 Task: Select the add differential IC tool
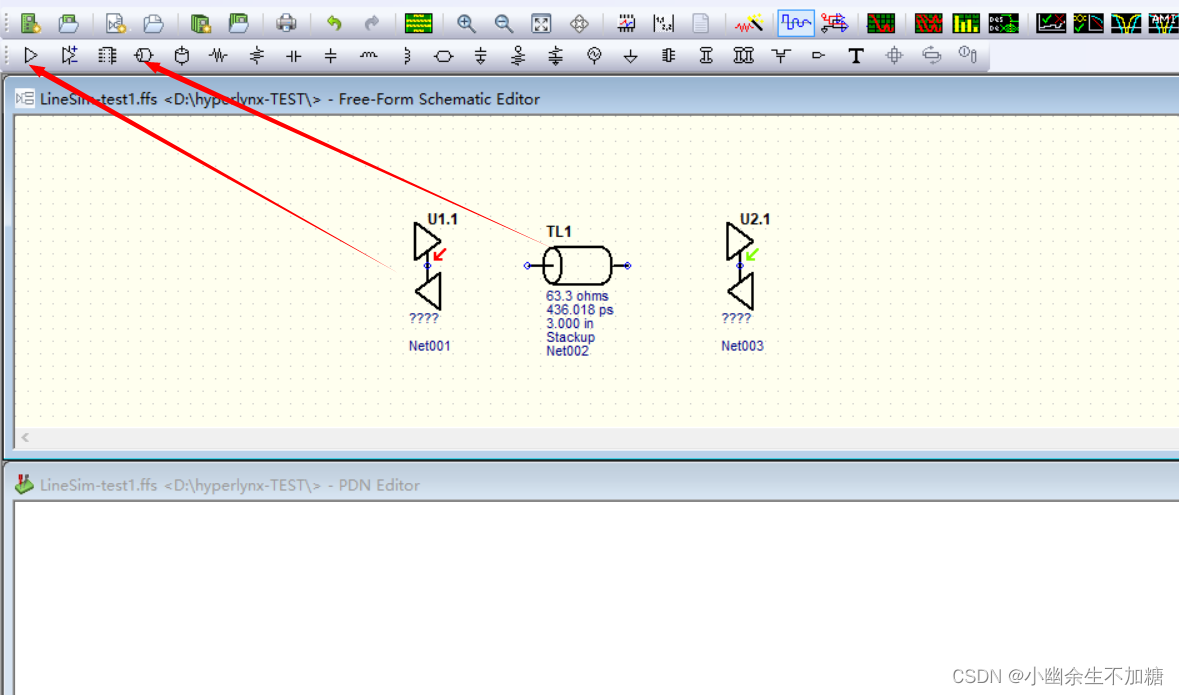(x=69, y=55)
